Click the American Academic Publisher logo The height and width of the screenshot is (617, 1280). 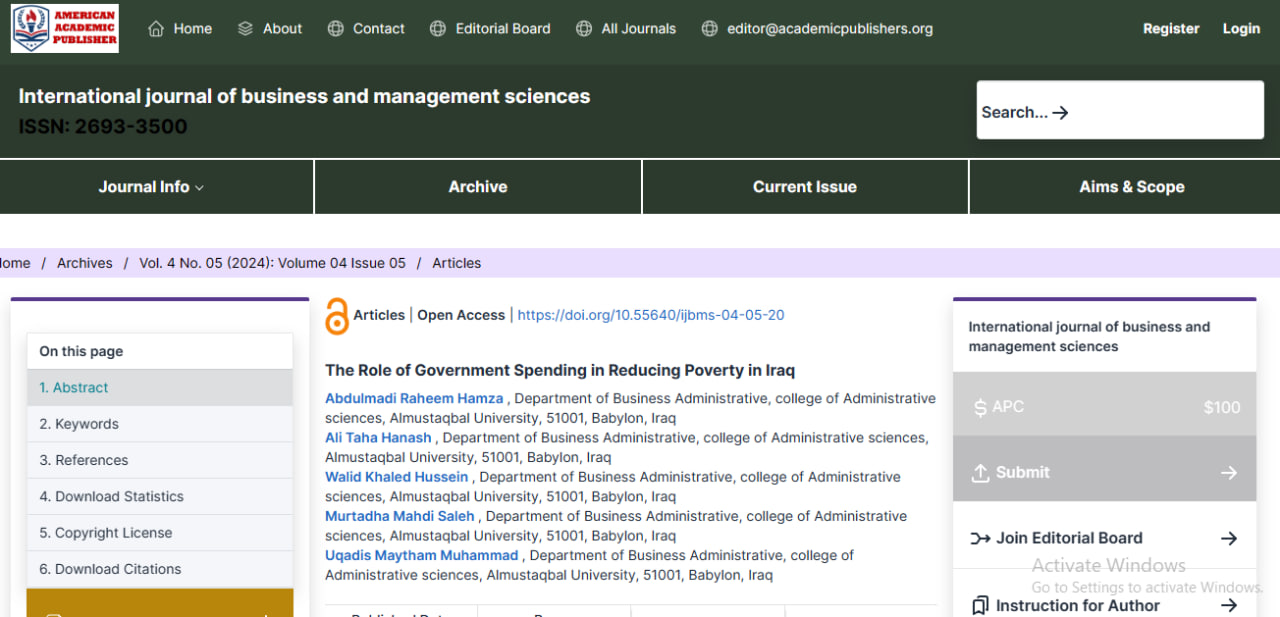[65, 28]
